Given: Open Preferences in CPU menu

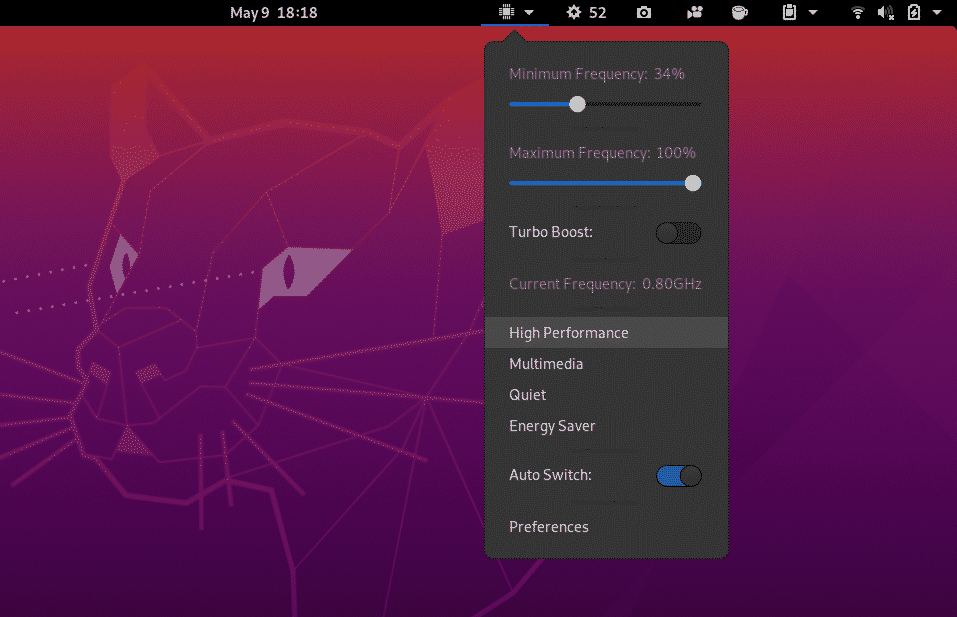Looking at the screenshot, I should pos(607,527).
